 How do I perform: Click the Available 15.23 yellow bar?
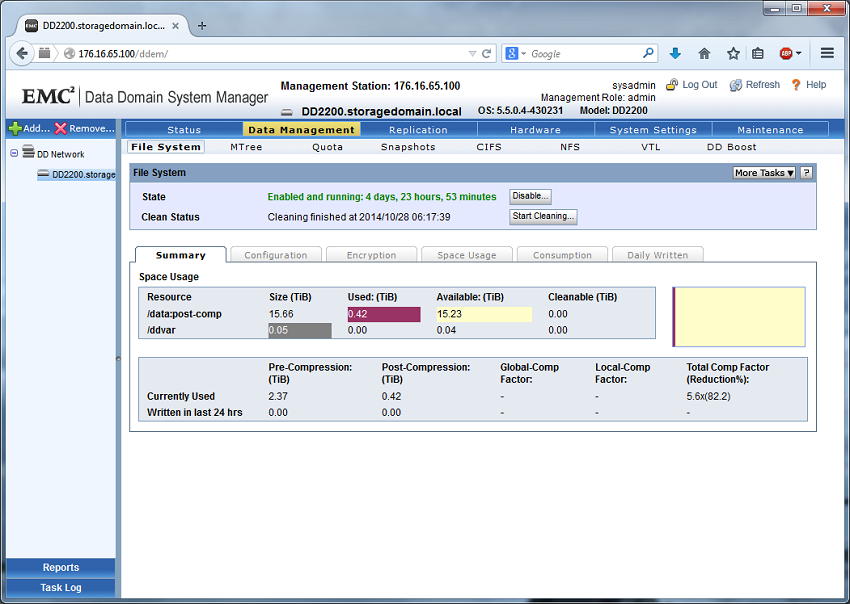(484, 314)
